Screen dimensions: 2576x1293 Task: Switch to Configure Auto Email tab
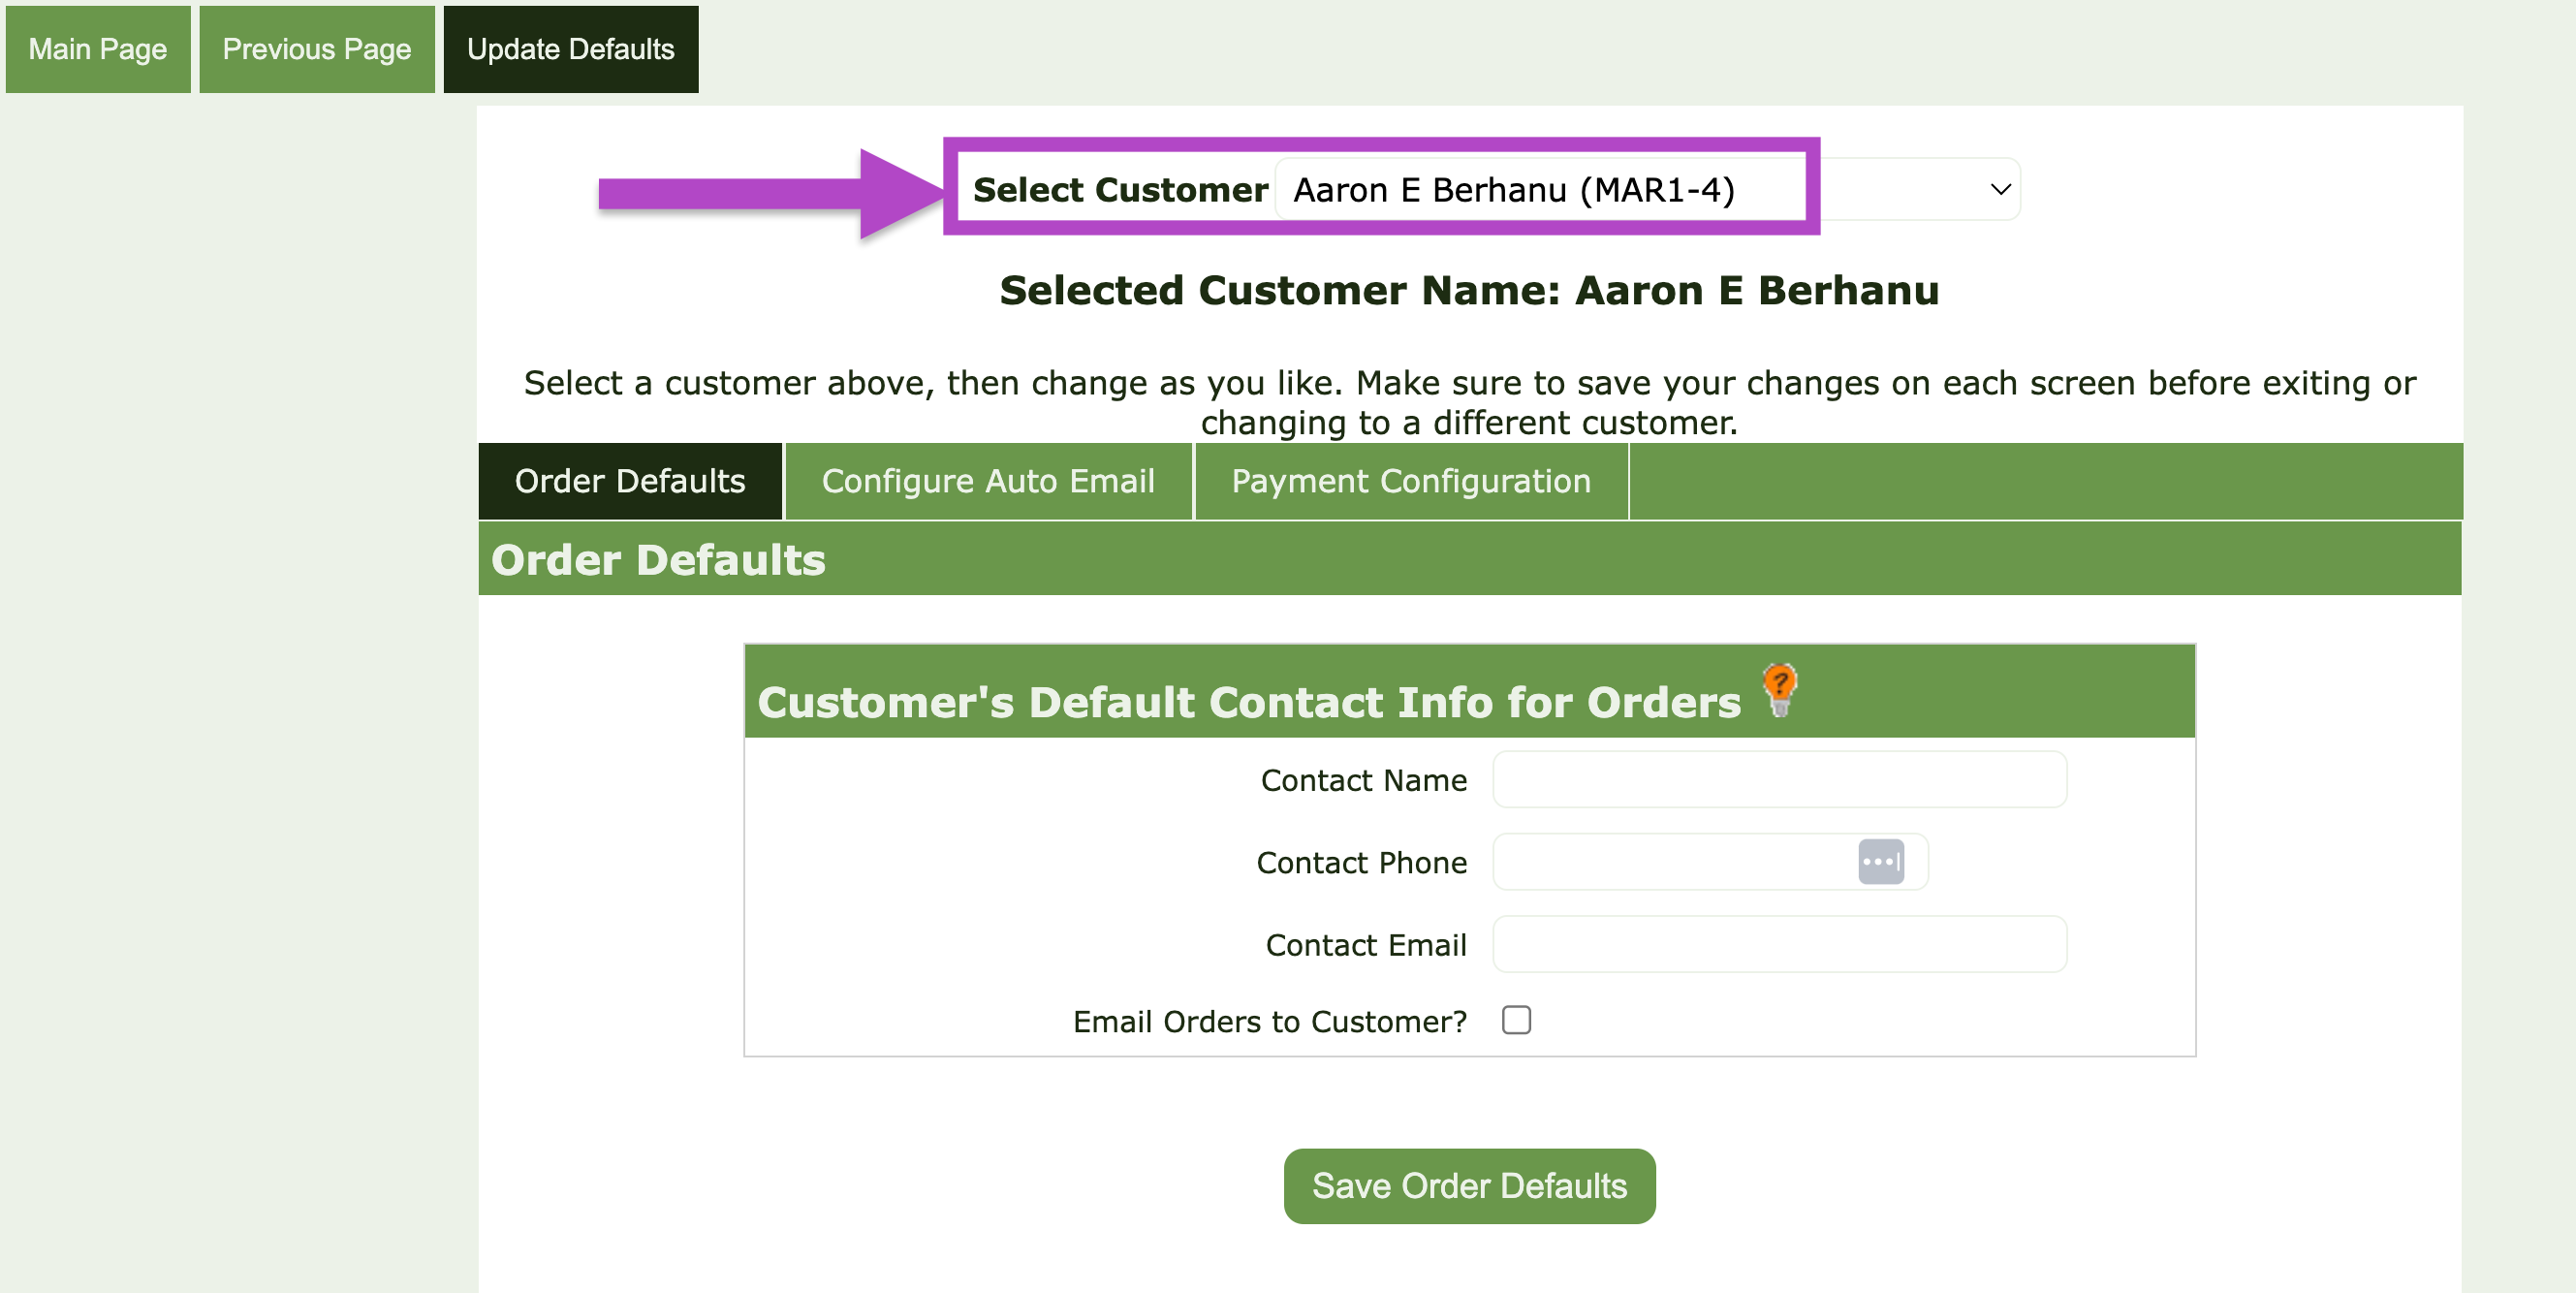987,481
